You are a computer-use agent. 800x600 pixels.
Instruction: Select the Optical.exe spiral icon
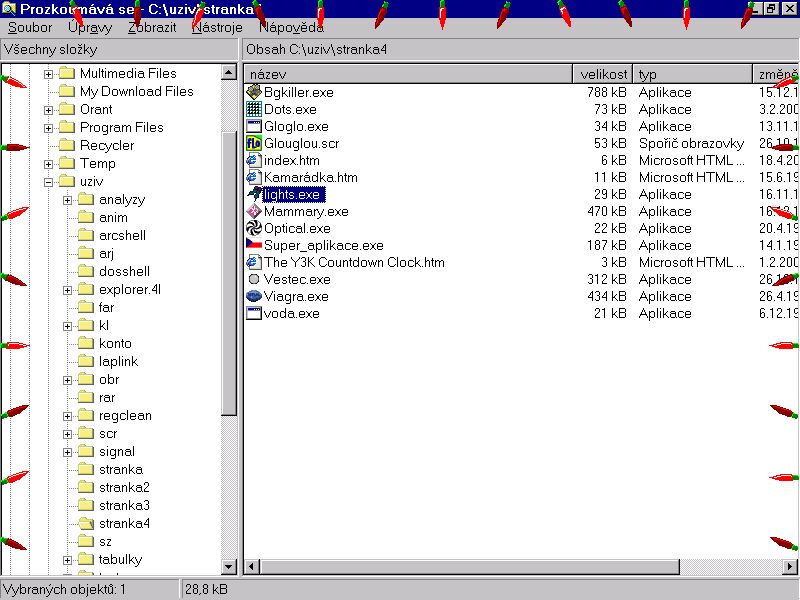(254, 228)
